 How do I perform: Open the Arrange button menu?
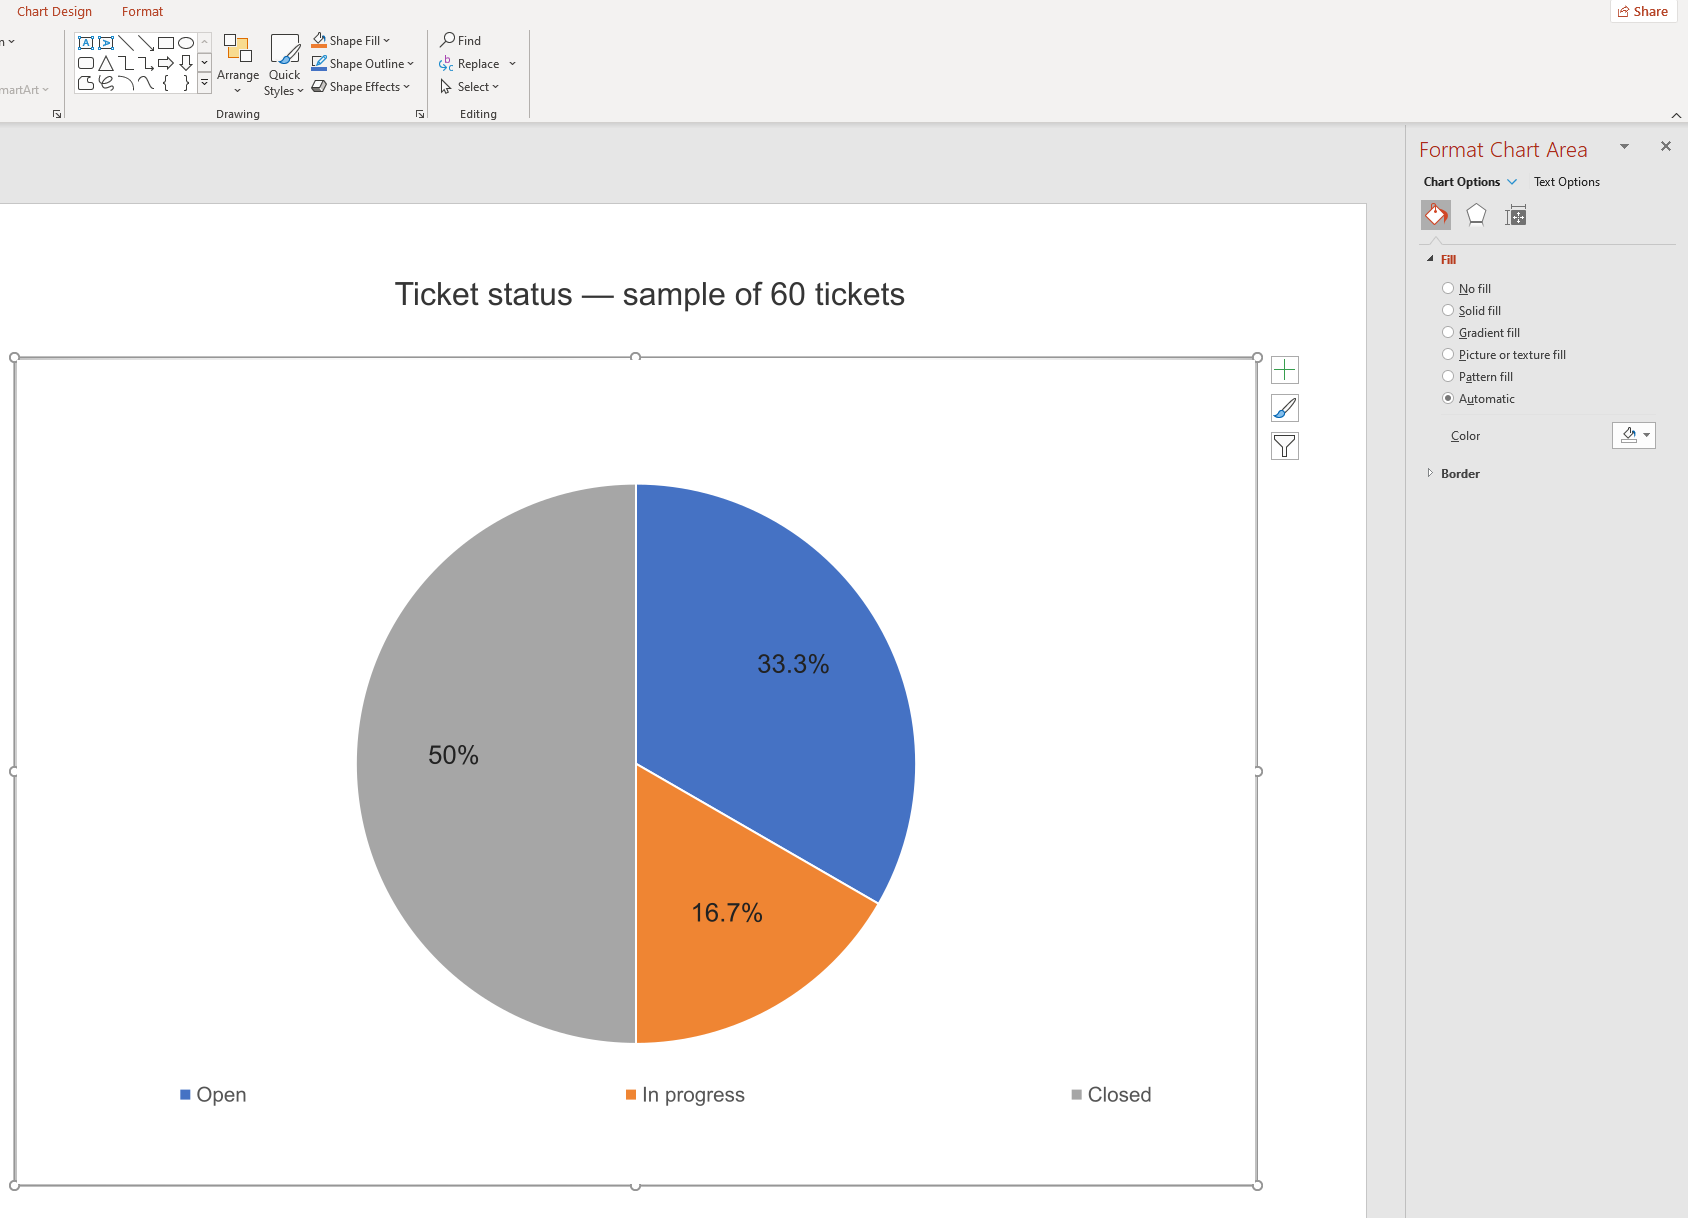(x=238, y=65)
